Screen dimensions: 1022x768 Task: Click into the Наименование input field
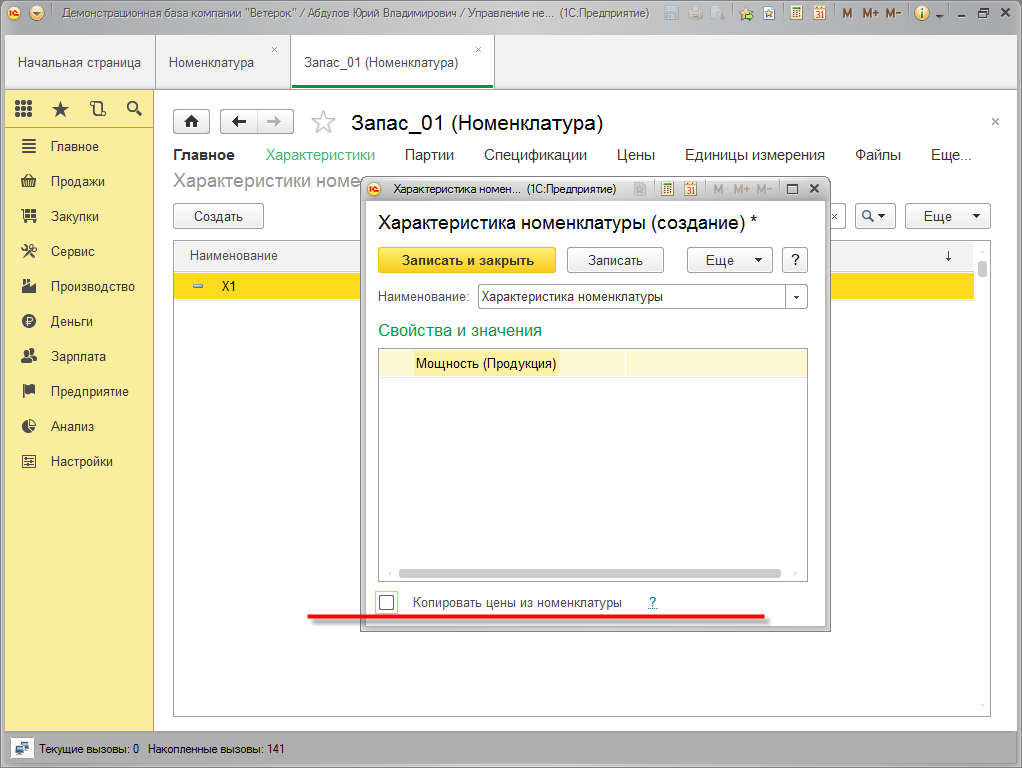[x=632, y=297]
